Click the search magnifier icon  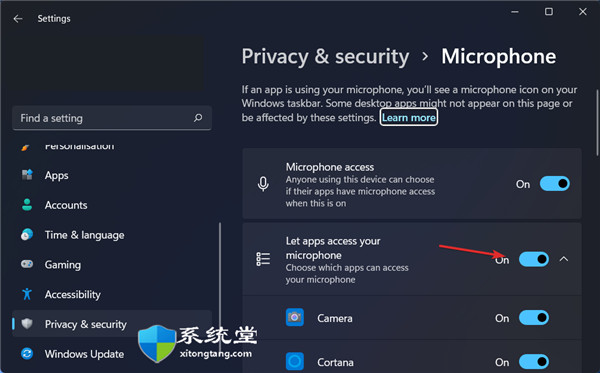pos(198,117)
